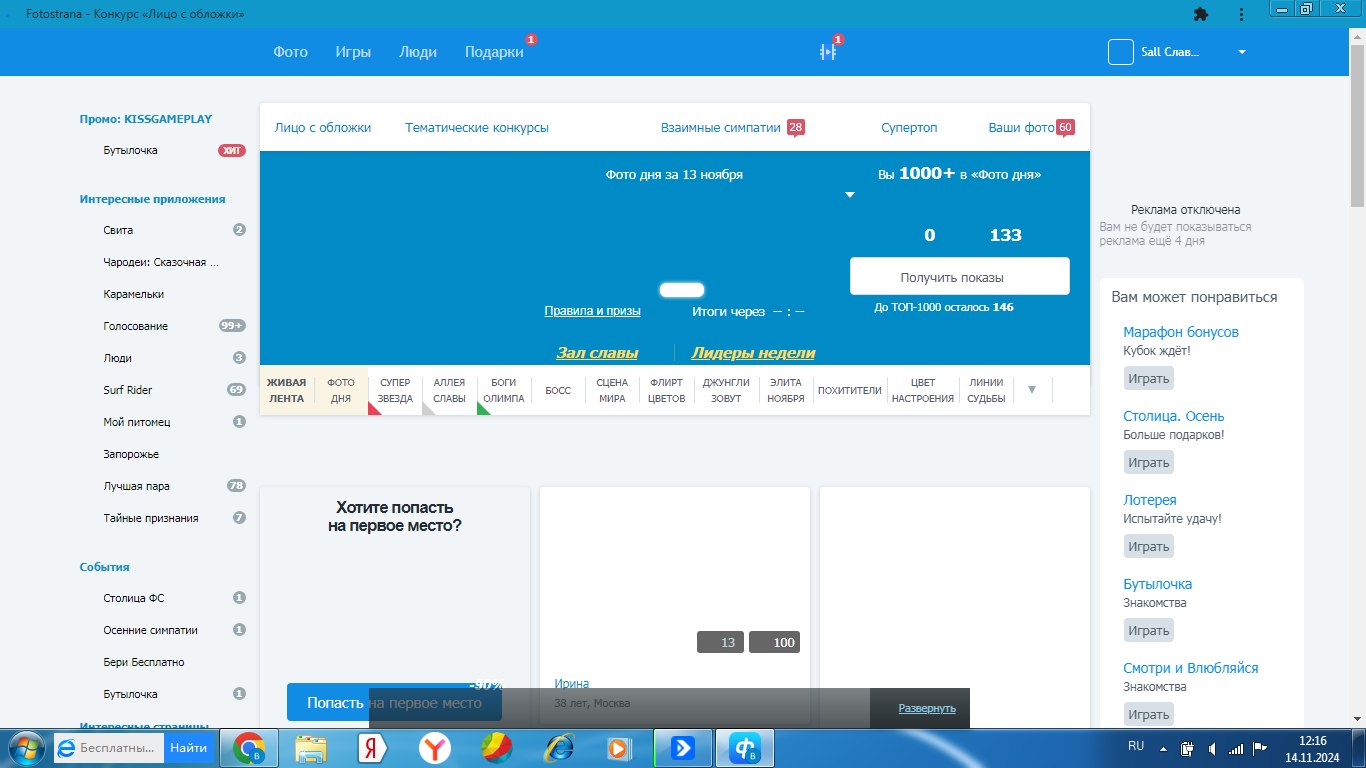Select the Фото дня contest tab

(341, 390)
